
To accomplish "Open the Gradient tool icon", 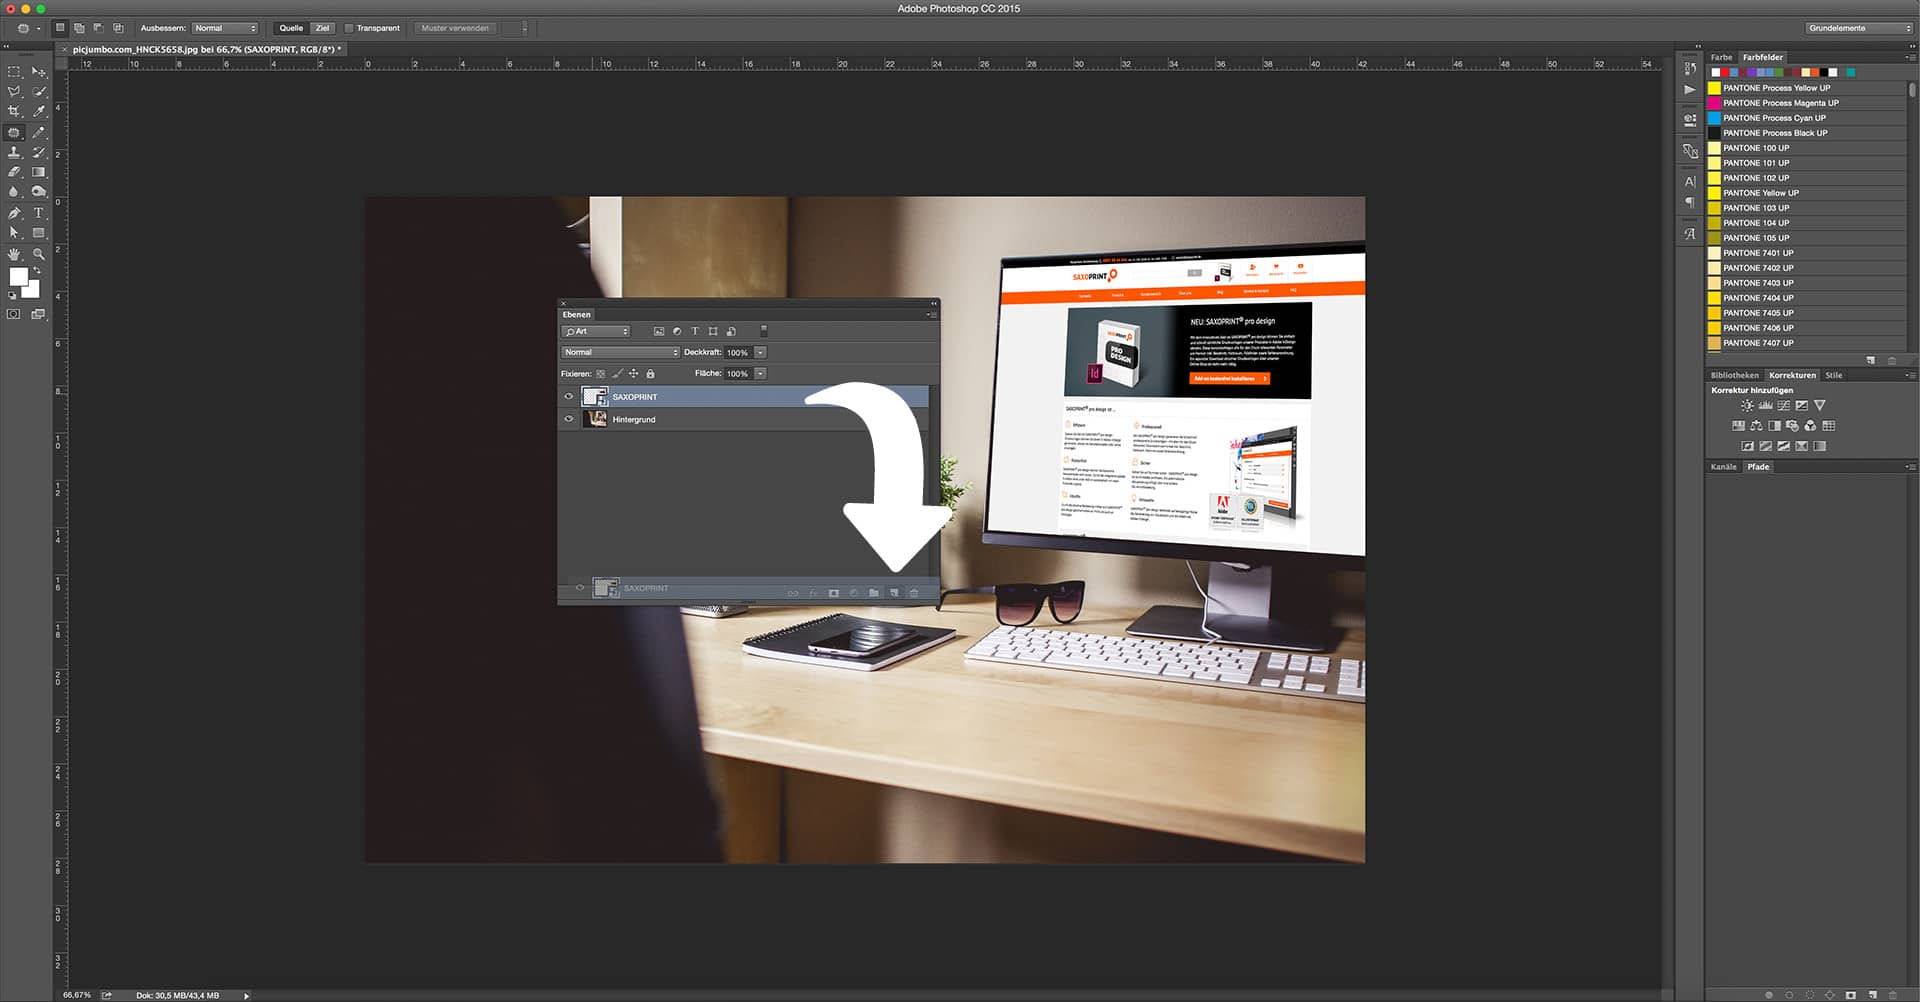I will tap(38, 171).
